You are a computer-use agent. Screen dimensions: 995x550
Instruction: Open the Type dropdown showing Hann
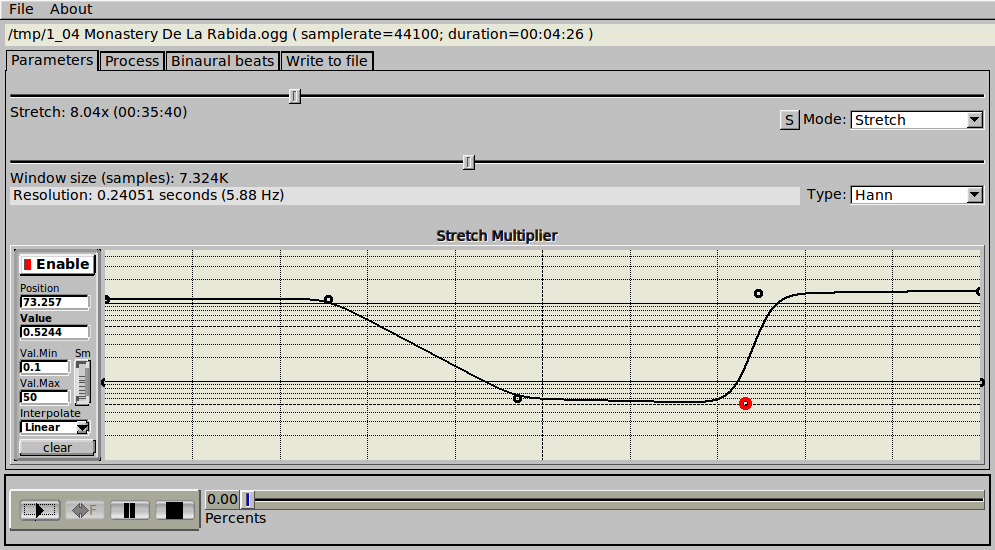916,195
